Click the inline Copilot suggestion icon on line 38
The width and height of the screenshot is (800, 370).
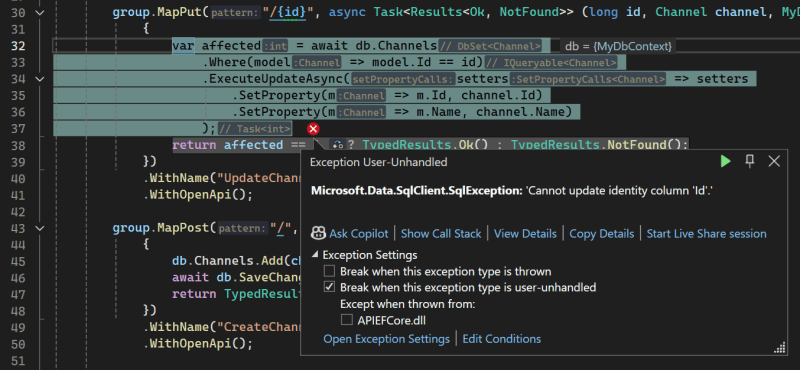337,145
